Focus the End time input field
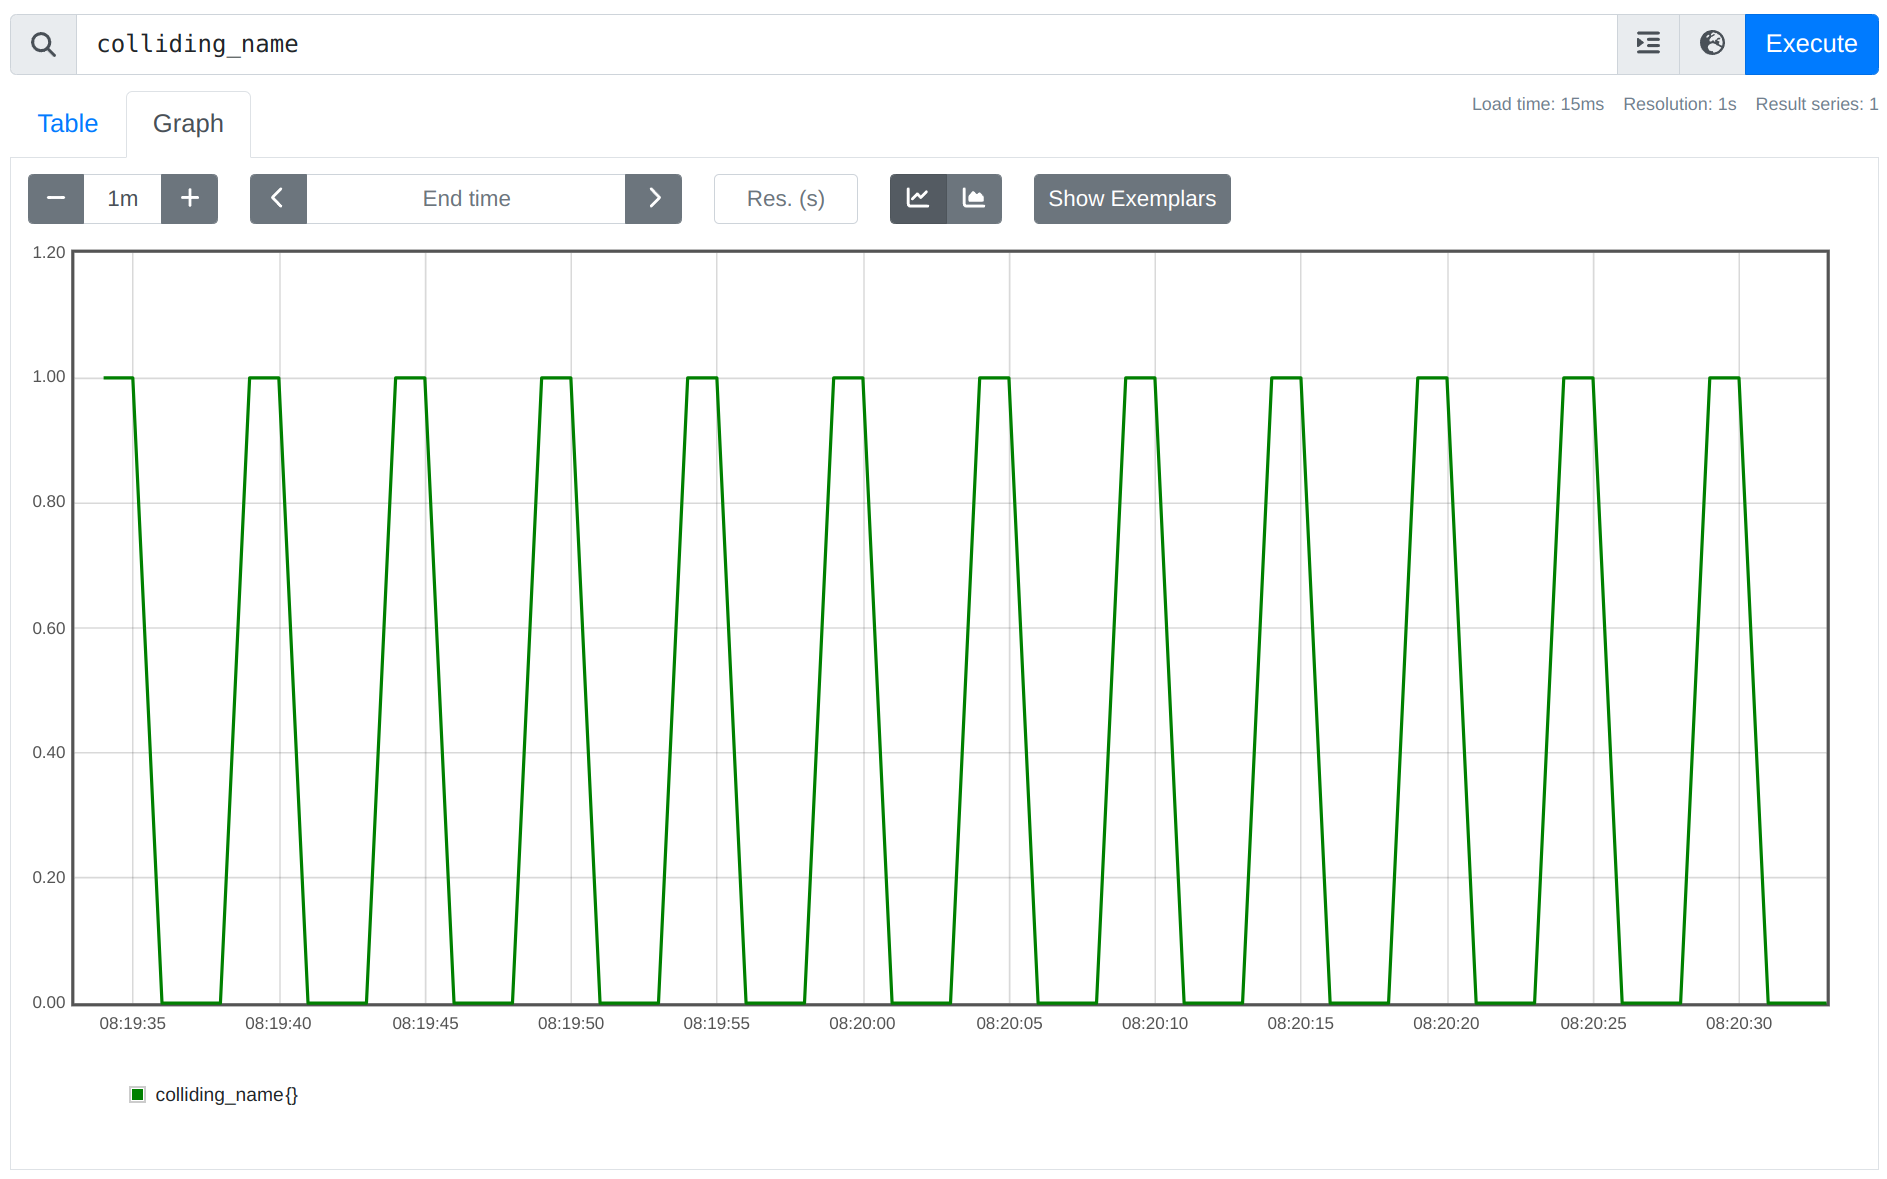 (x=466, y=199)
